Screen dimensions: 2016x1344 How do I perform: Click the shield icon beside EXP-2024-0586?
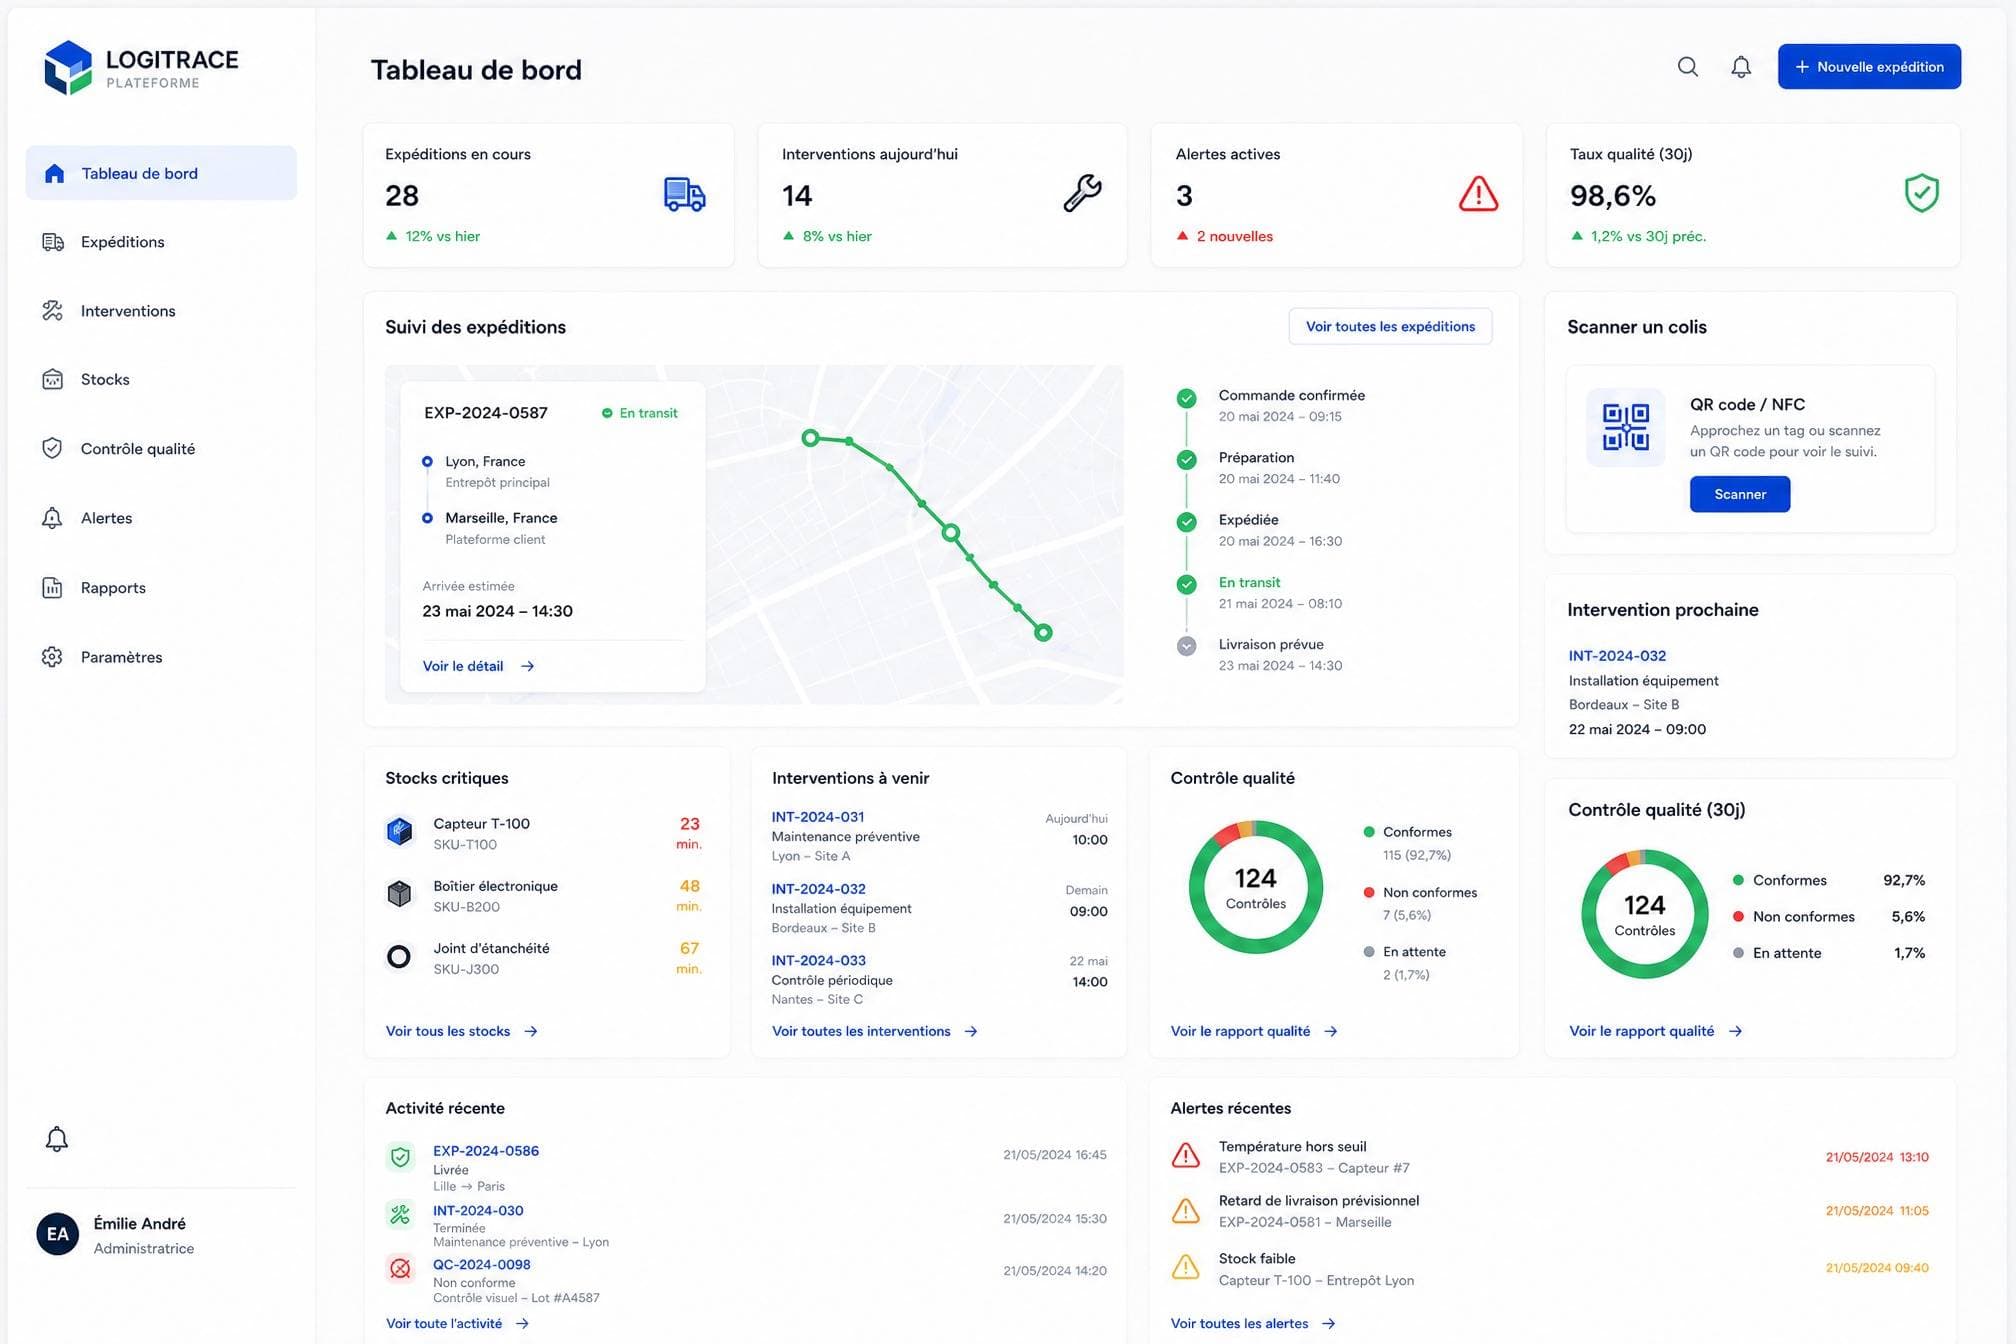click(400, 1157)
